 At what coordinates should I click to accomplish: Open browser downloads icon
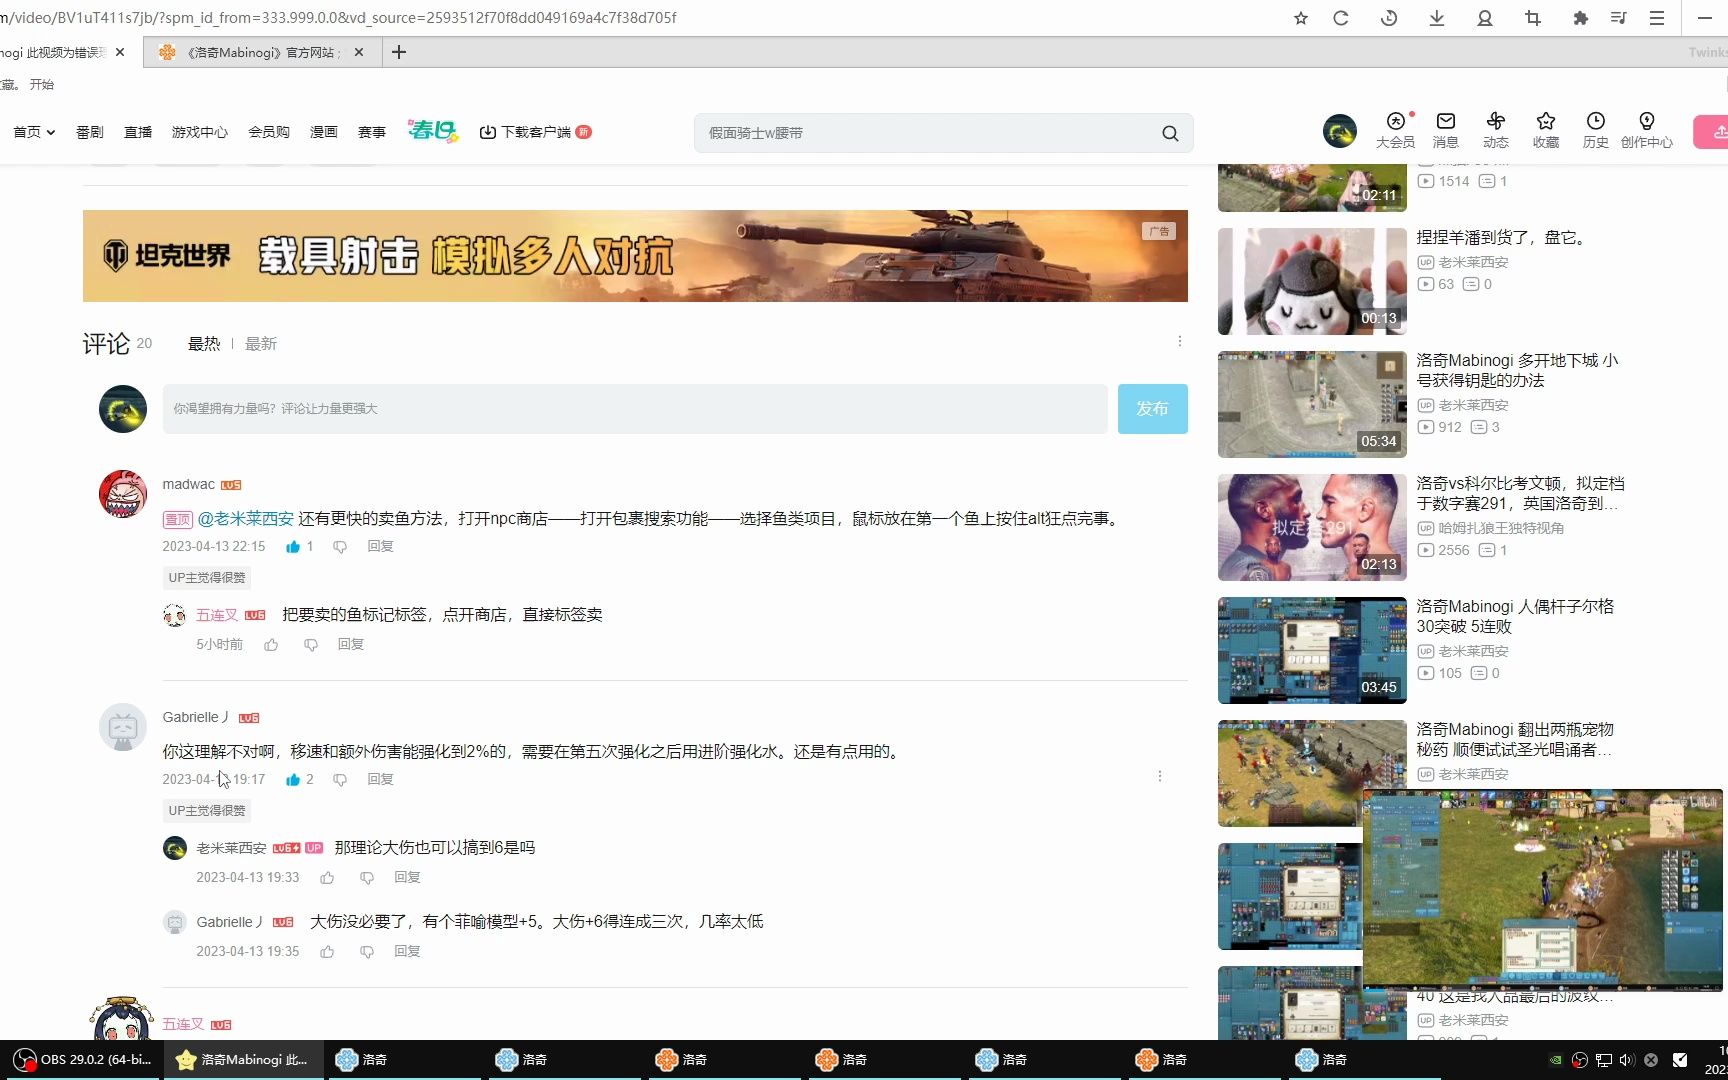click(1437, 18)
